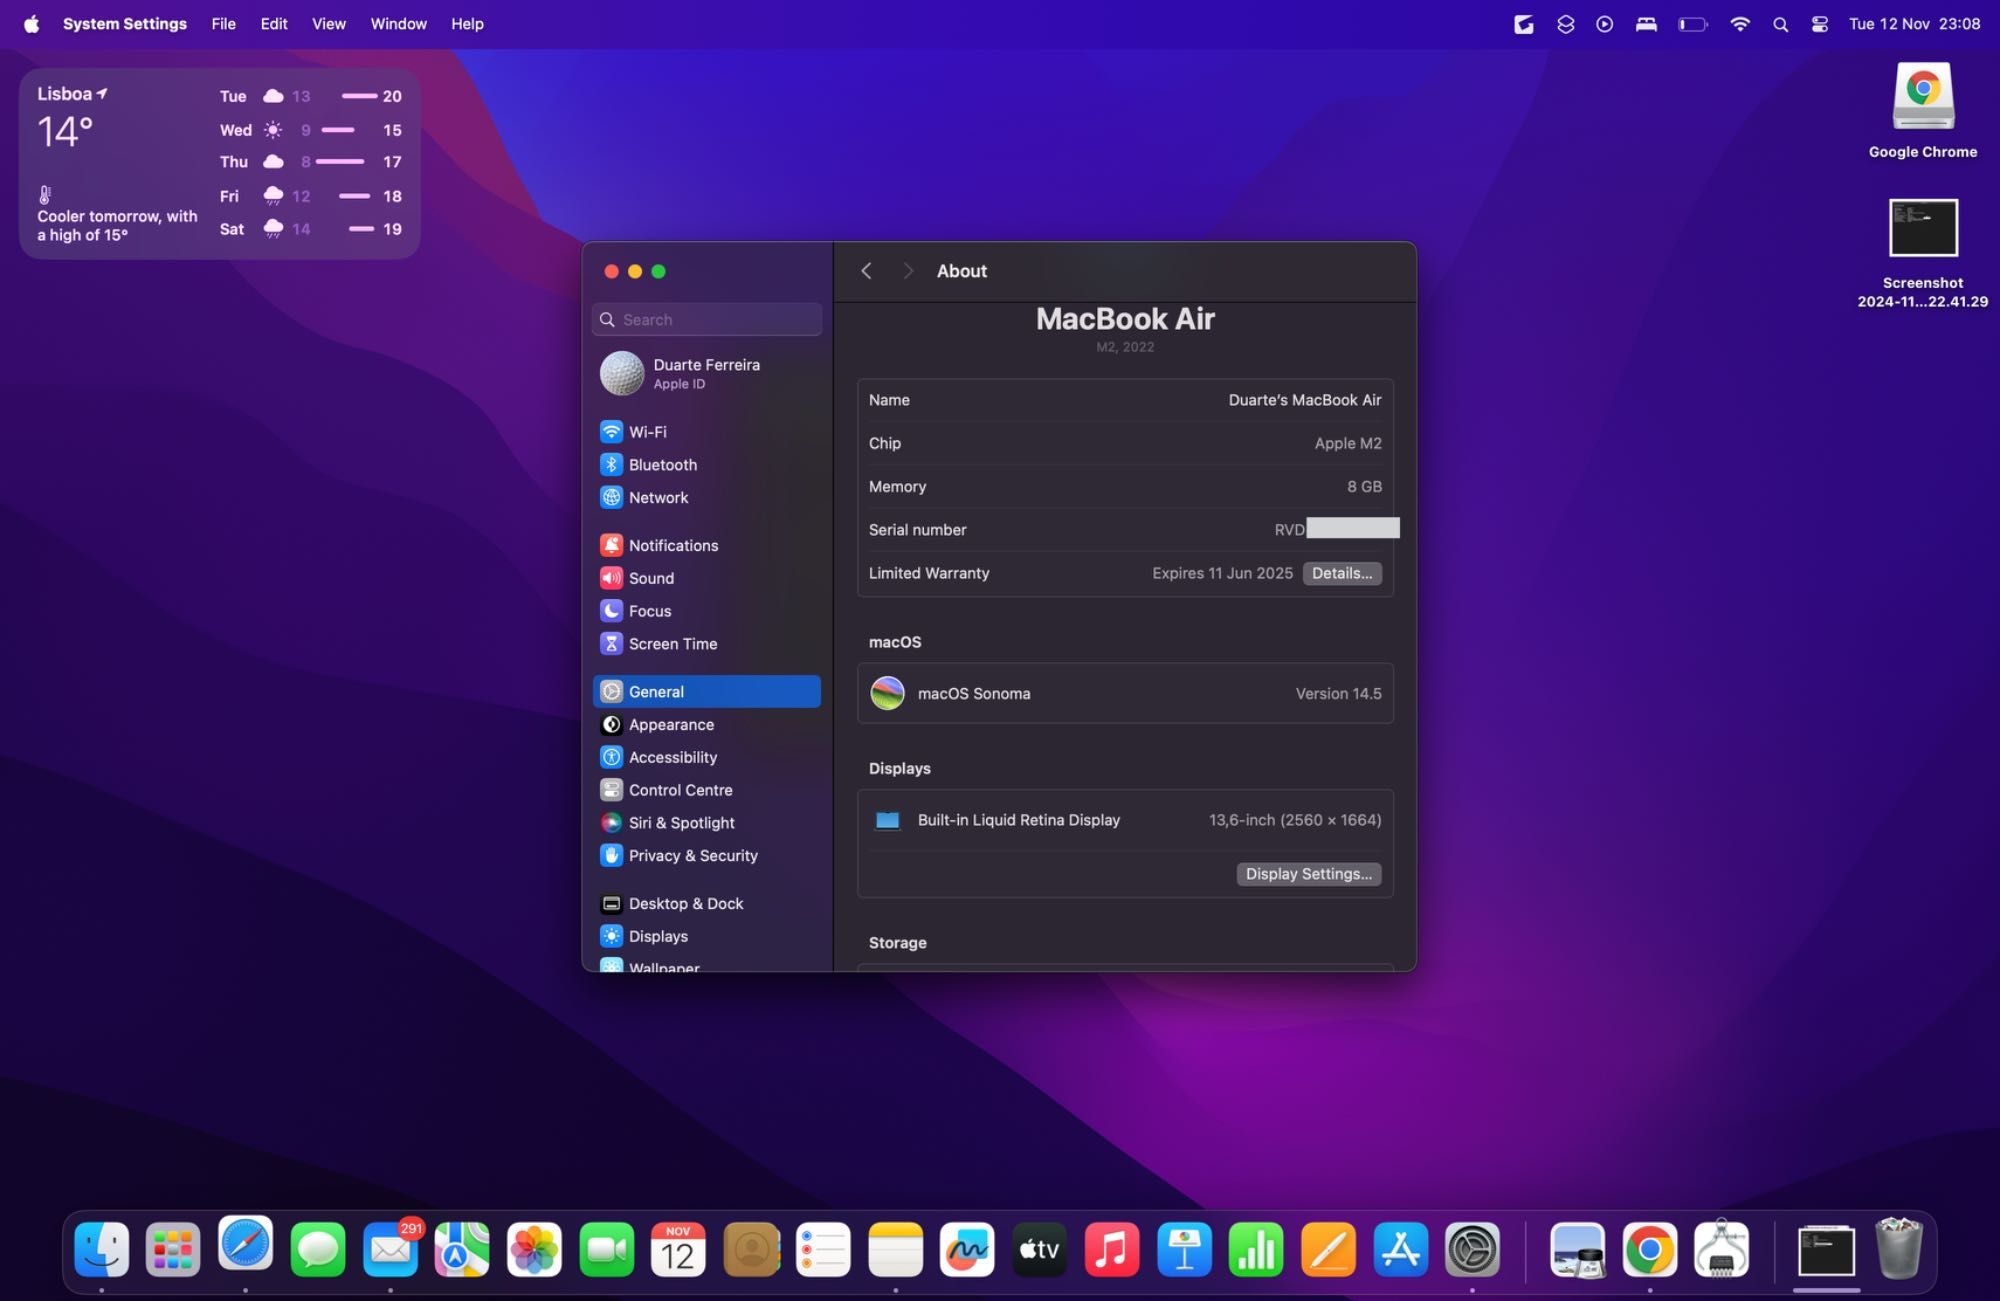
Task: Open the View menu
Action: point(329,24)
